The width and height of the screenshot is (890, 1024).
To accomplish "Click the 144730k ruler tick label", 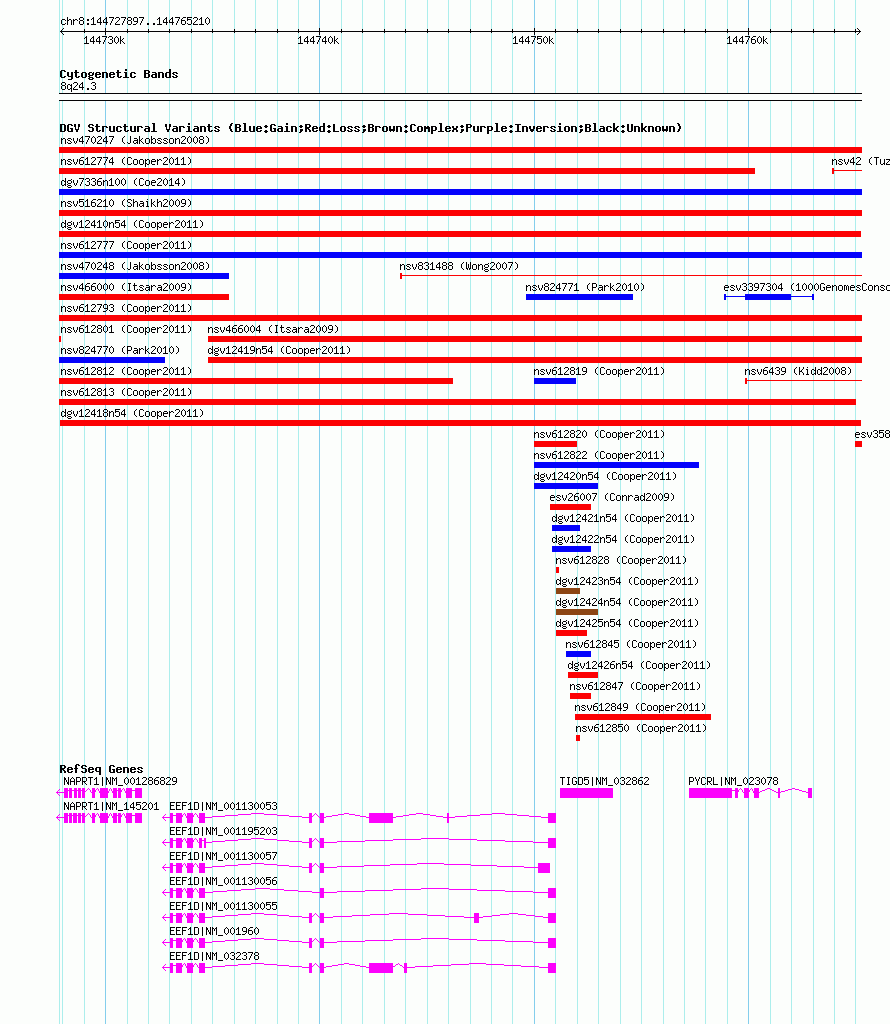I will (104, 40).
